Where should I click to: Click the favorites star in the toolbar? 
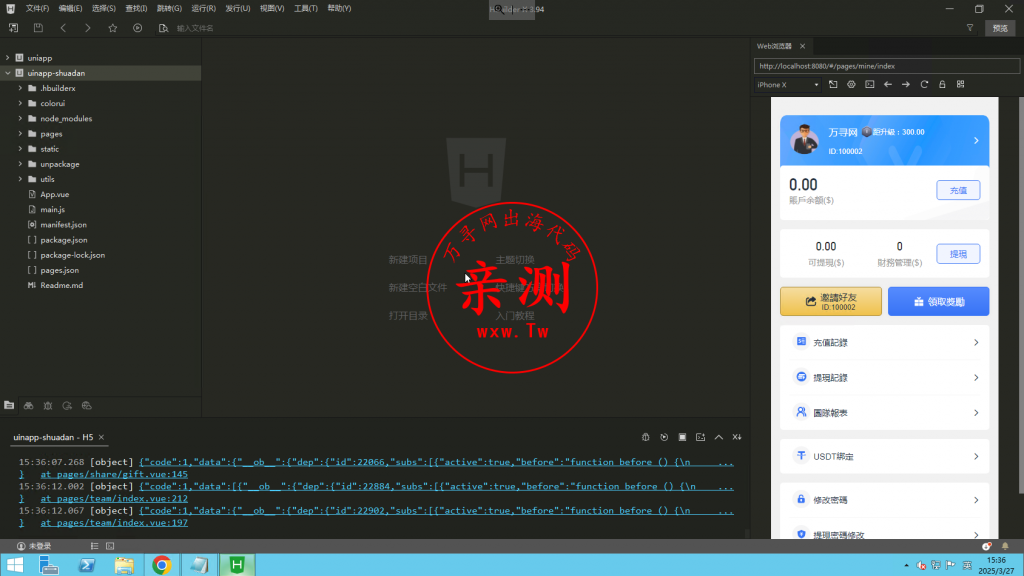[113, 27]
